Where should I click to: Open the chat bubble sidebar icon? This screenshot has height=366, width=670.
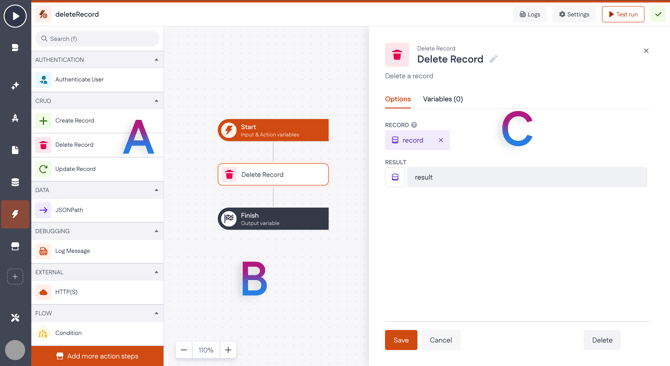coord(15,47)
